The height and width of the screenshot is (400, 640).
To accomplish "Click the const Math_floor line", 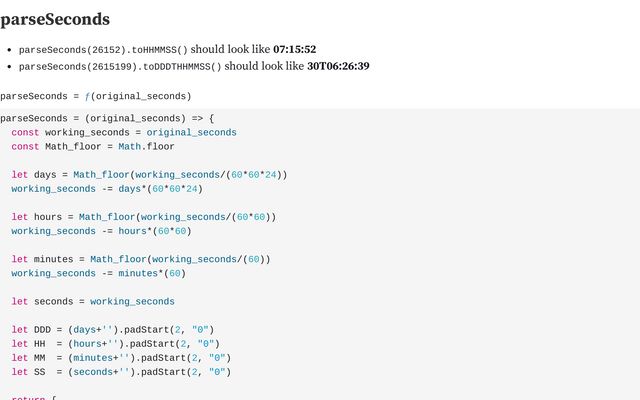I will [93, 147].
